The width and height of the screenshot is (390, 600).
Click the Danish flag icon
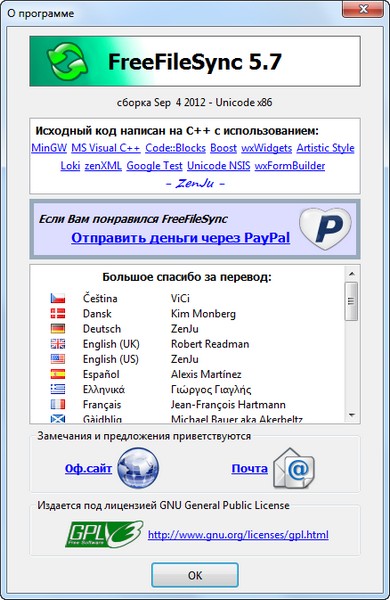(x=58, y=313)
